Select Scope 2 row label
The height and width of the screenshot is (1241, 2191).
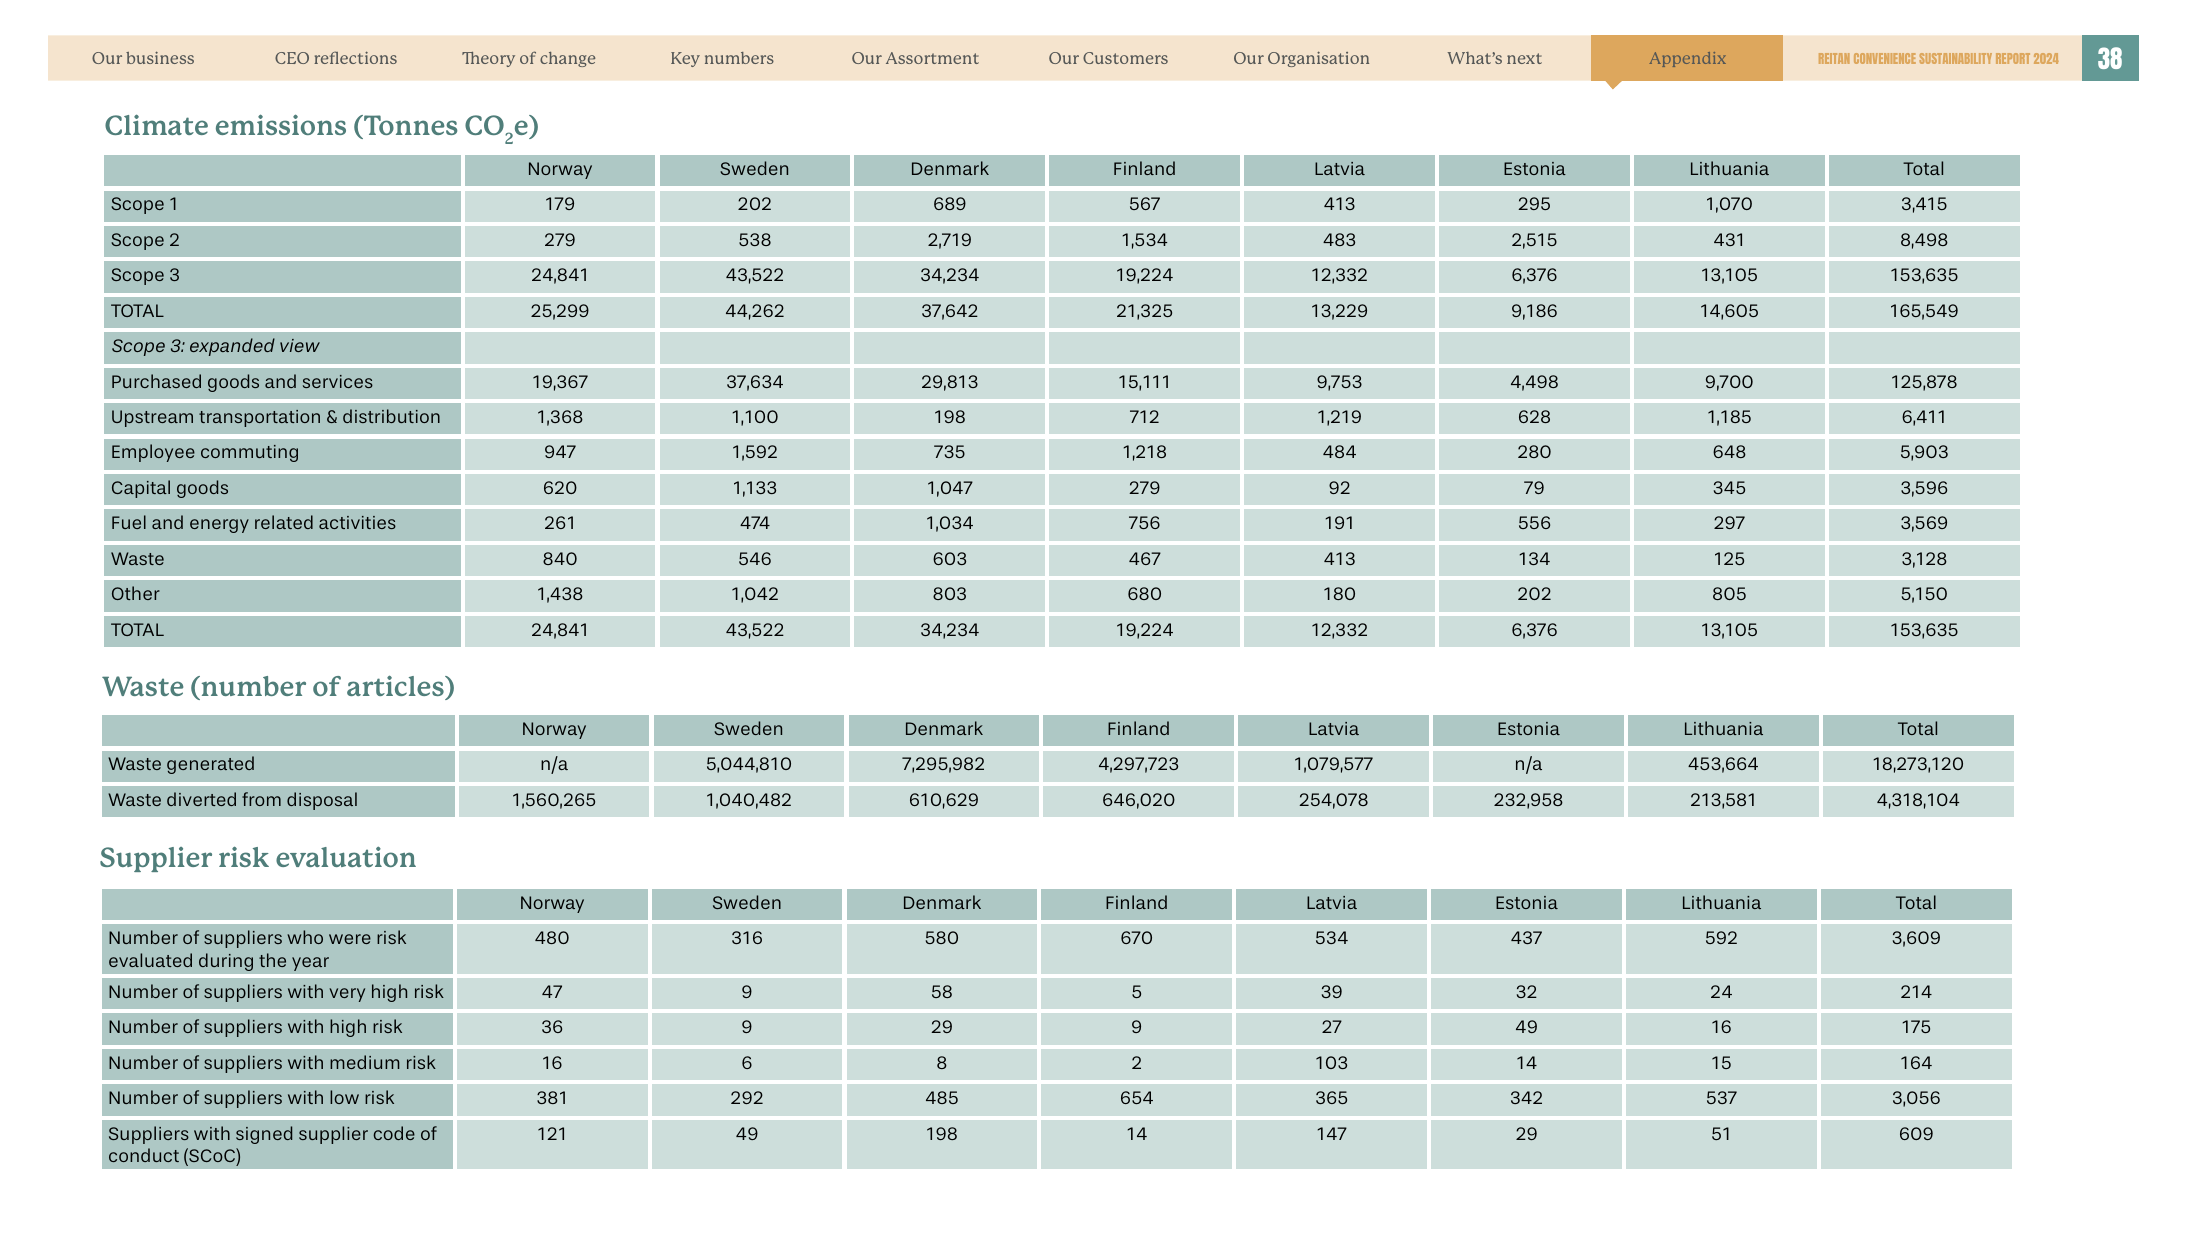pyautogui.click(x=282, y=240)
